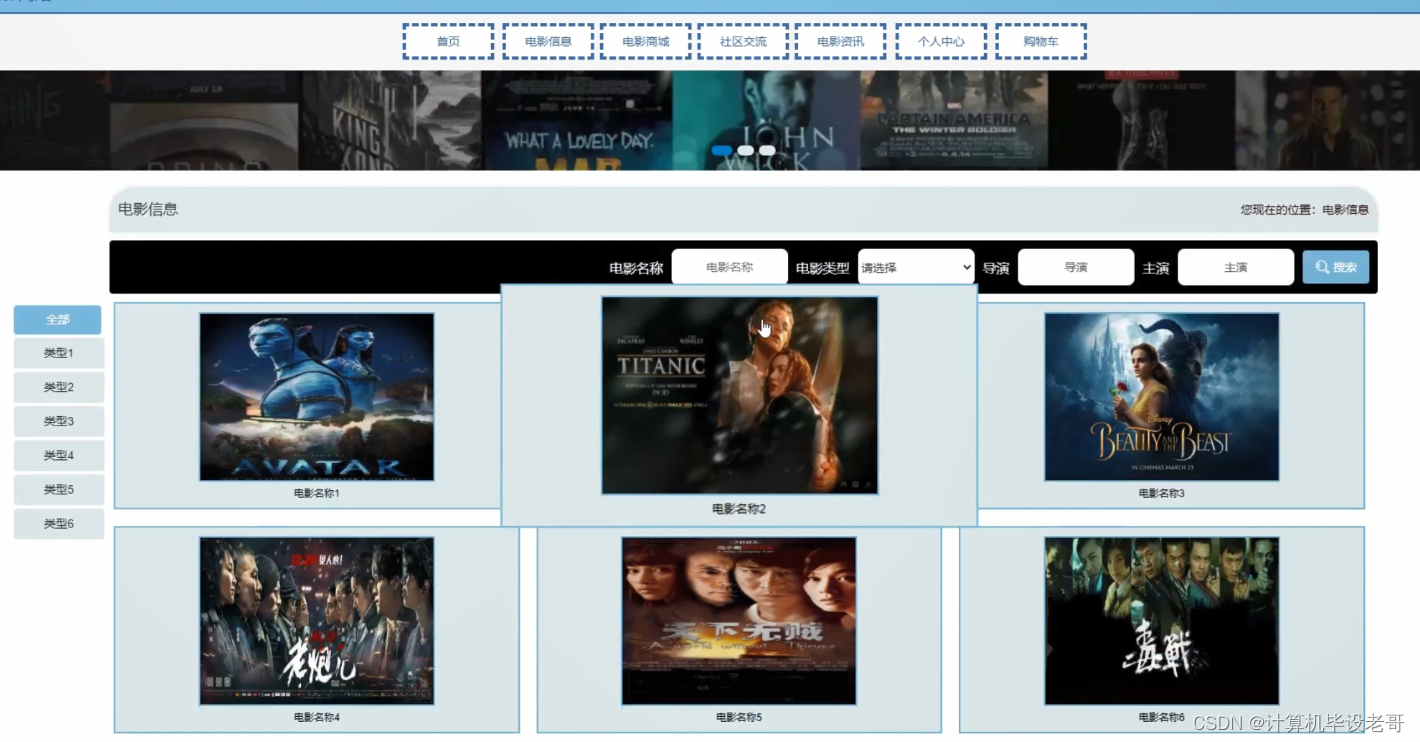Filter movies by 类型5

(x=59, y=489)
